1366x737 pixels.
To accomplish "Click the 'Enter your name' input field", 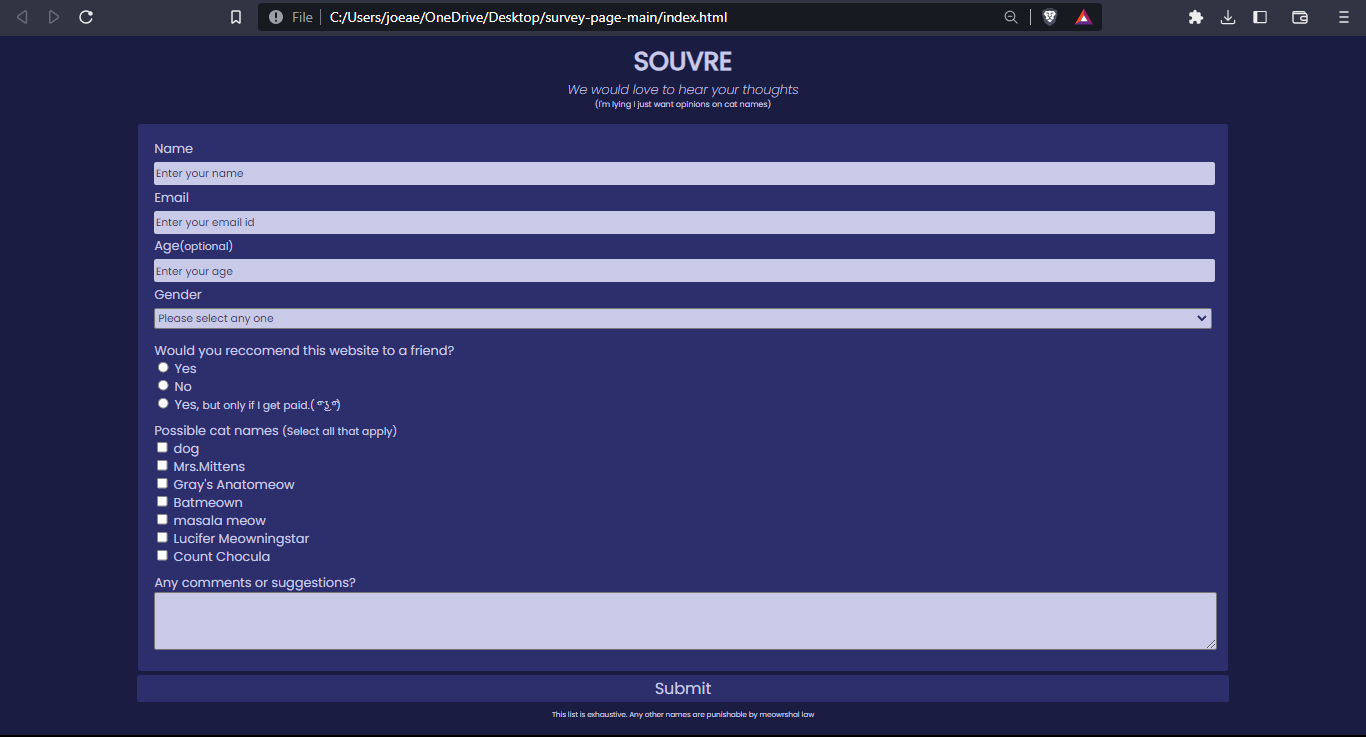I will pyautogui.click(x=683, y=173).
